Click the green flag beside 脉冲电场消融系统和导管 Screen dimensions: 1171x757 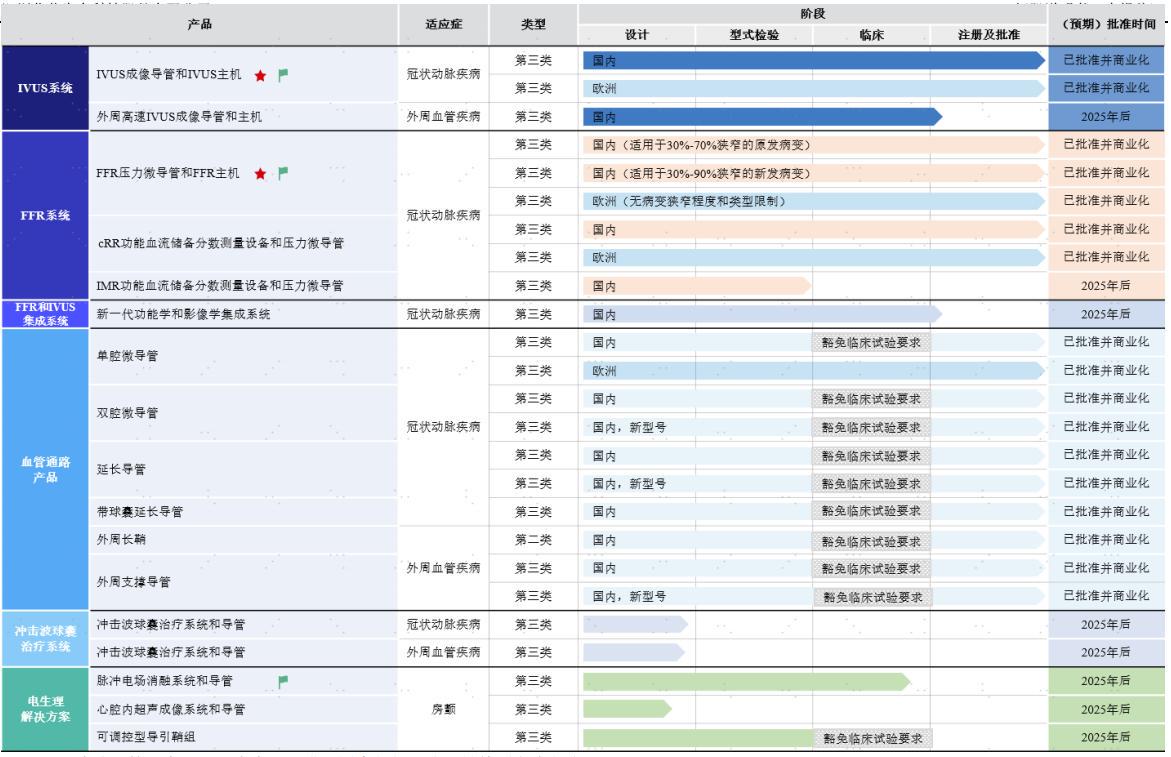283,681
